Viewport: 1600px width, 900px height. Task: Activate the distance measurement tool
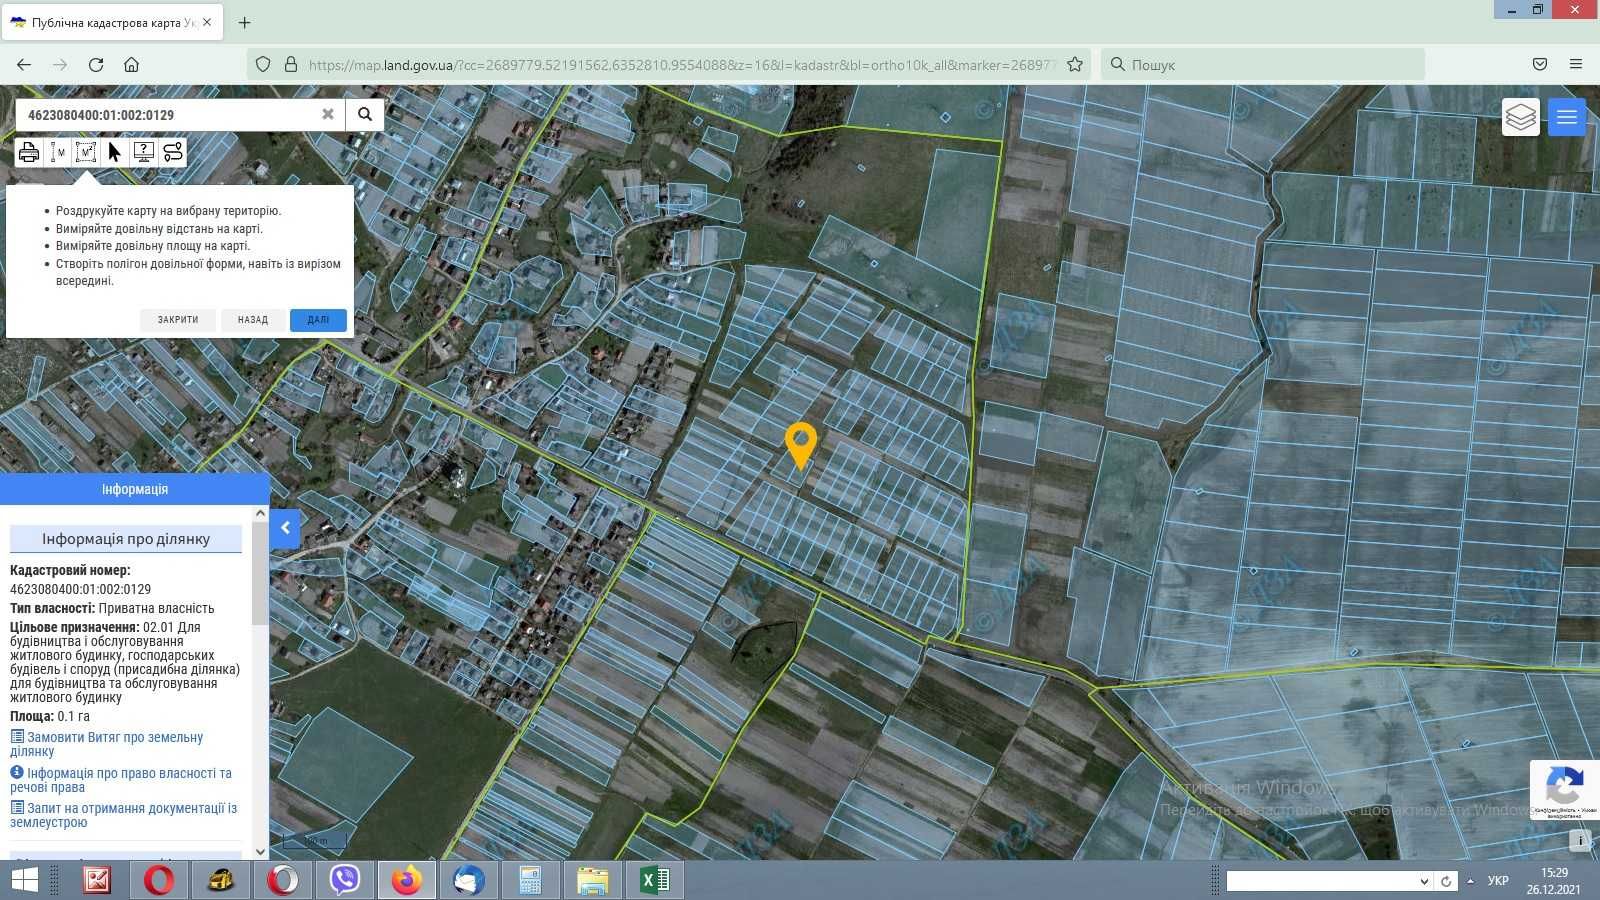57,152
